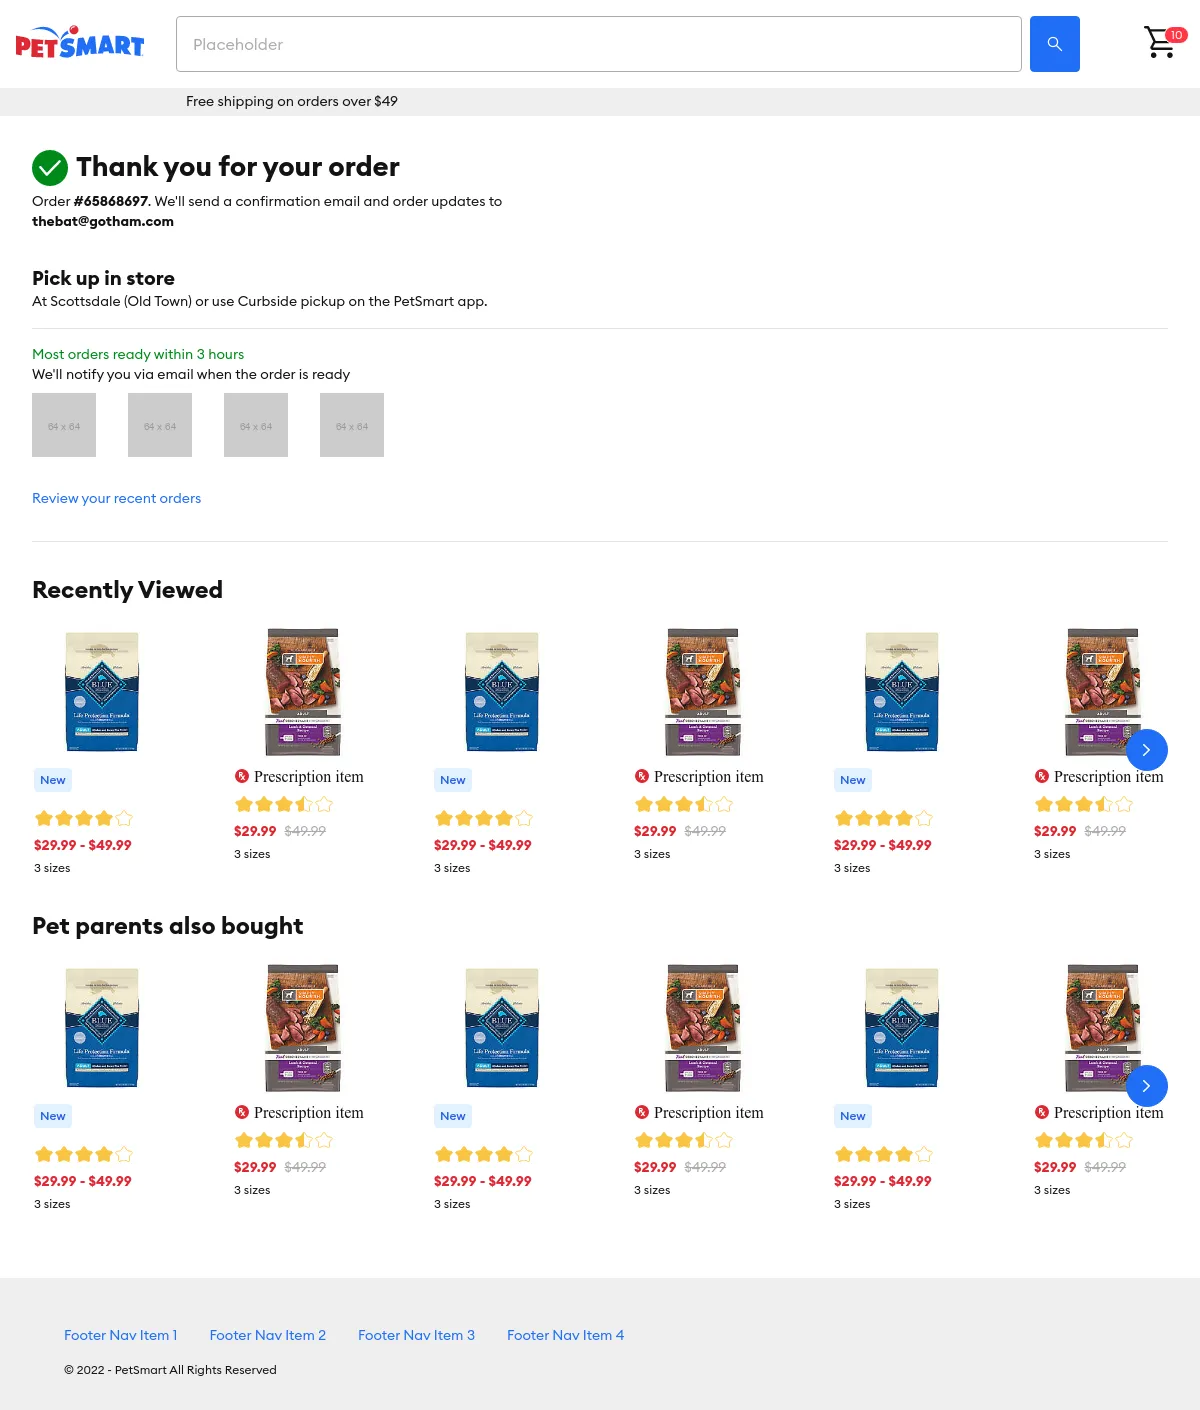Open the shopping cart icon
Viewport: 1200px width, 1410px height.
(x=1158, y=43)
